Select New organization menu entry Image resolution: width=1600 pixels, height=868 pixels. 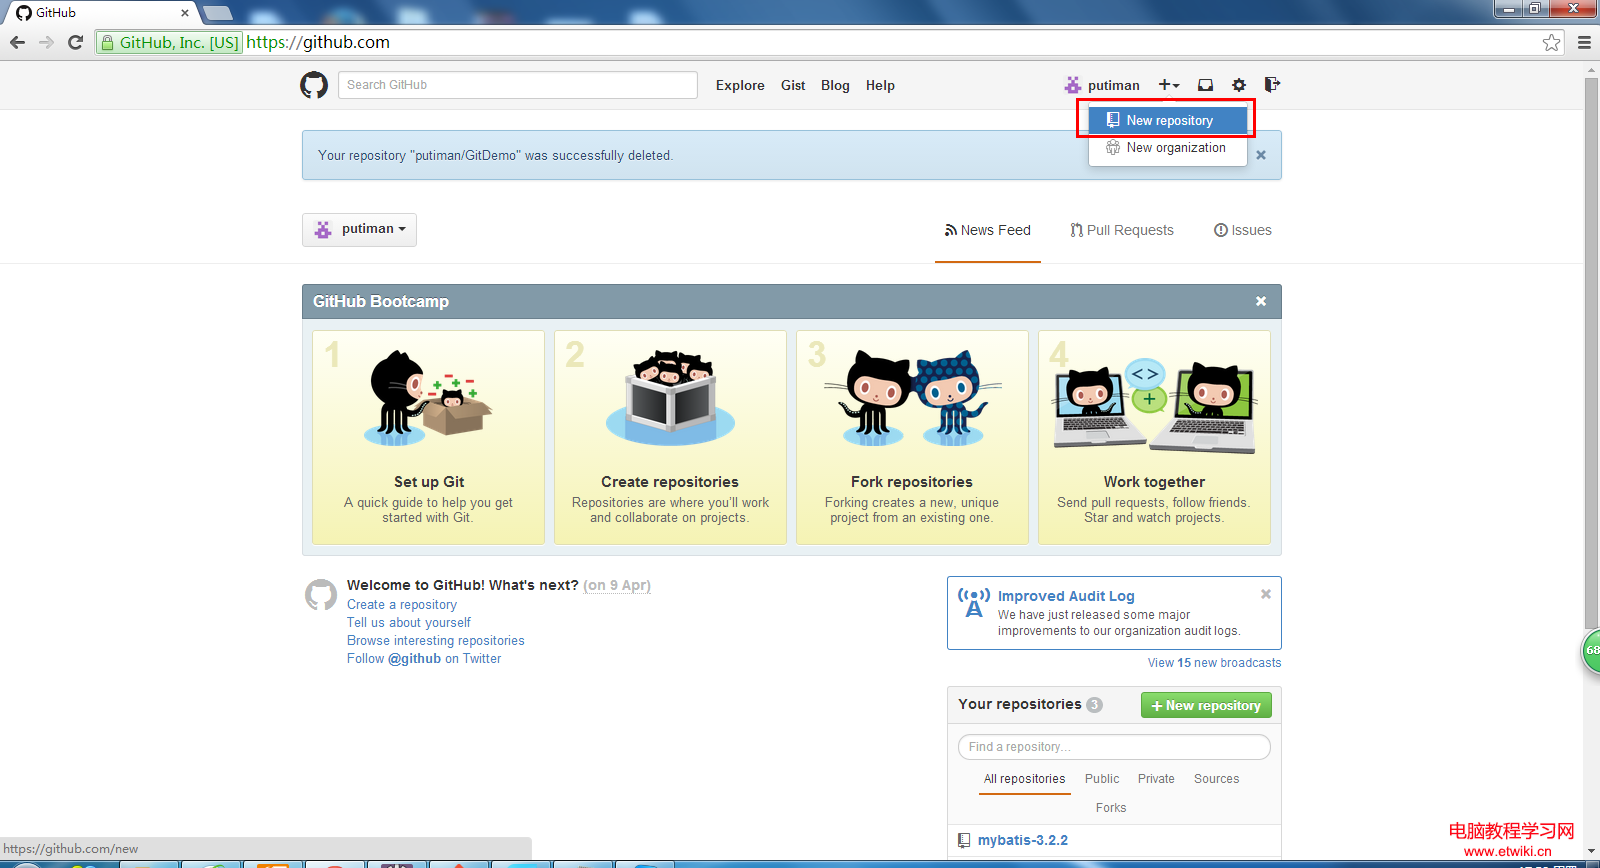[x=1167, y=147]
